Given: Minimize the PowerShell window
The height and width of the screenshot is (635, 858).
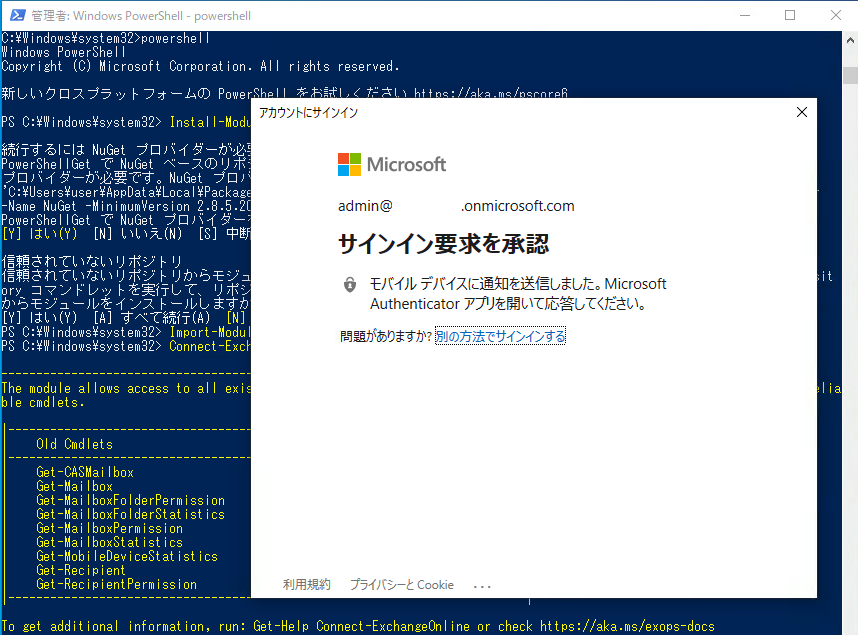Looking at the screenshot, I should tap(745, 15).
